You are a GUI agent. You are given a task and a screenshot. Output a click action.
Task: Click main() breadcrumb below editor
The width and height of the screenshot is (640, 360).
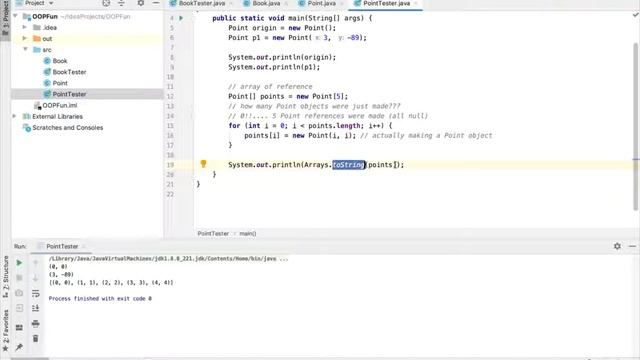248,233
